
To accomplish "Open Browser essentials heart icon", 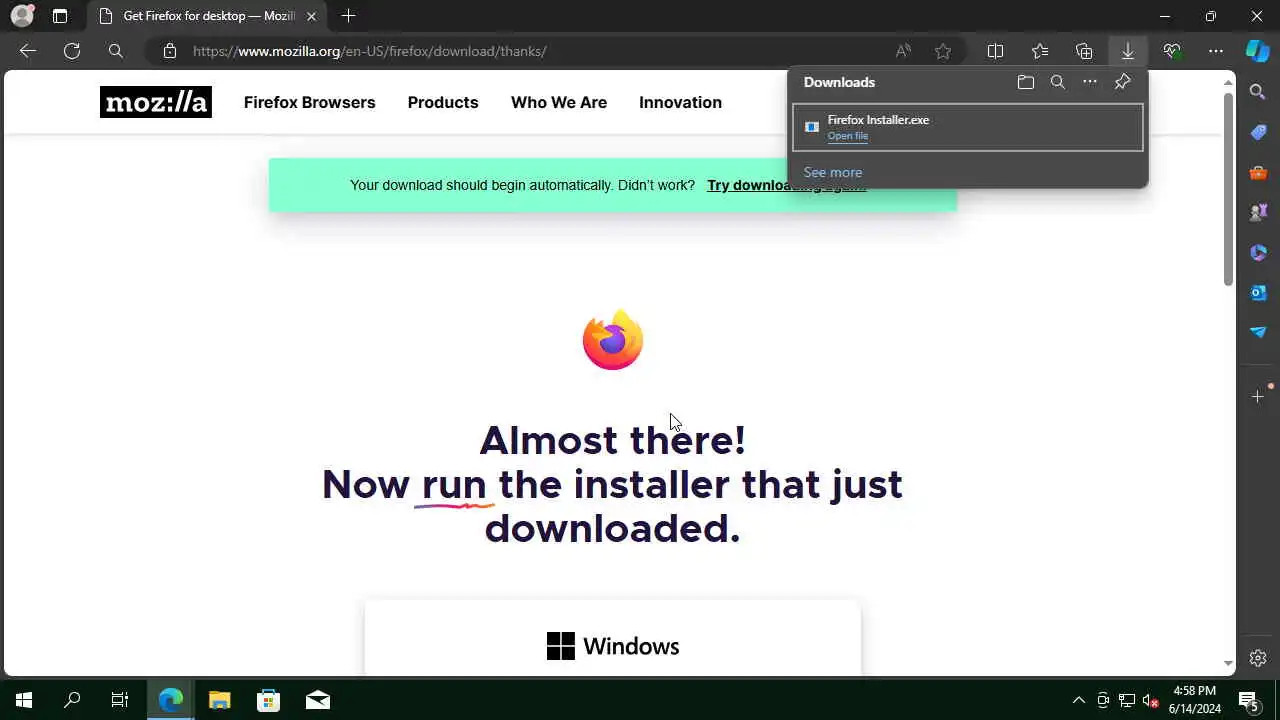I will pos(1172,51).
